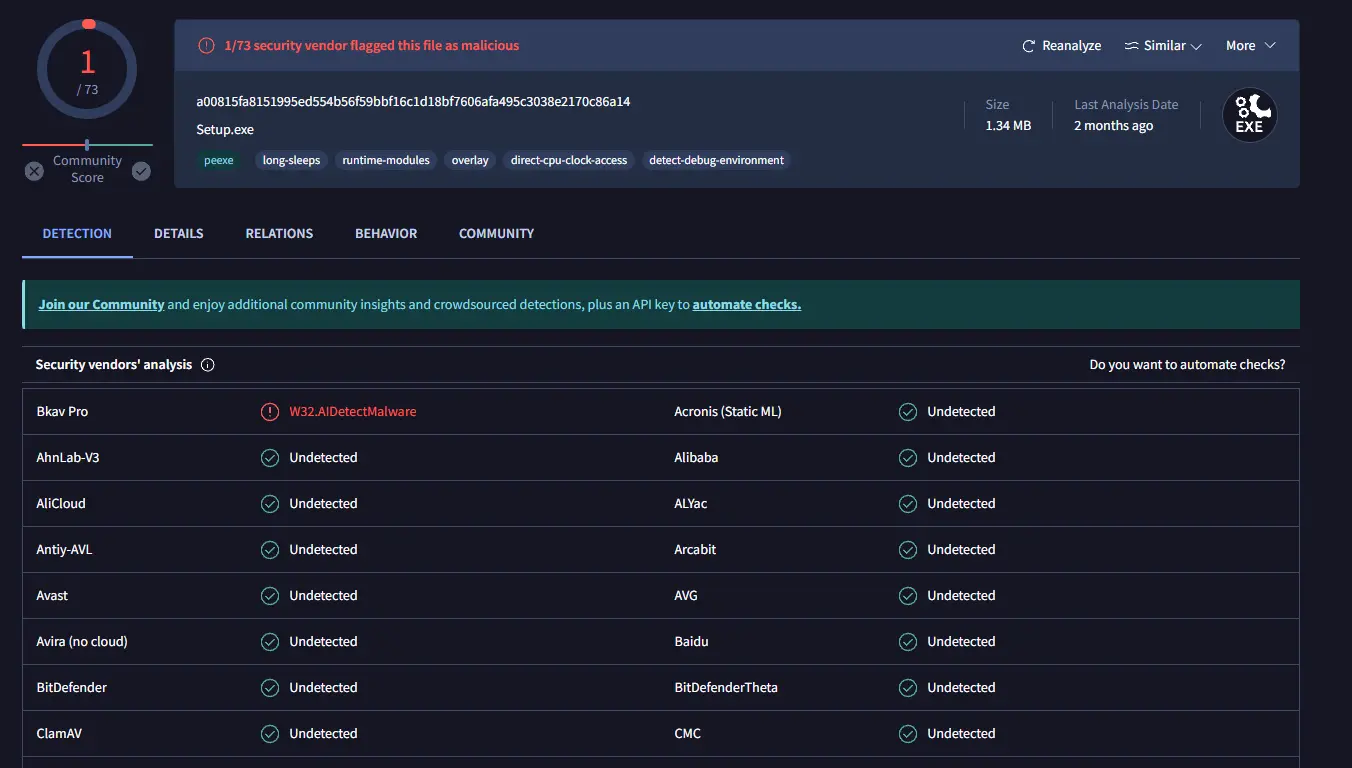Click the ClamAV vendor name

[x=59, y=734]
